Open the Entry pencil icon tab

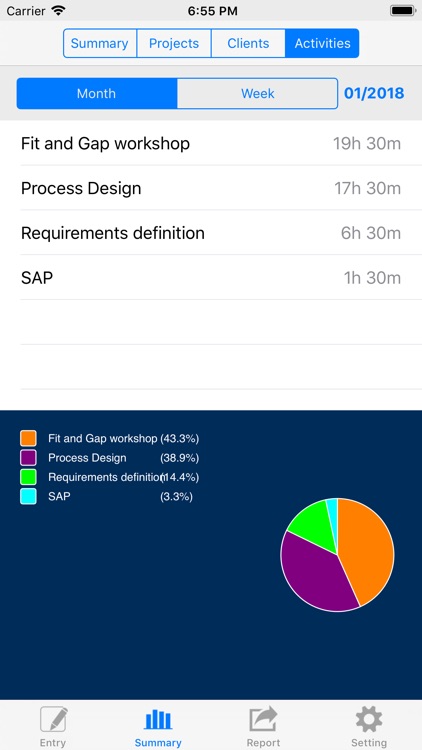[53, 720]
